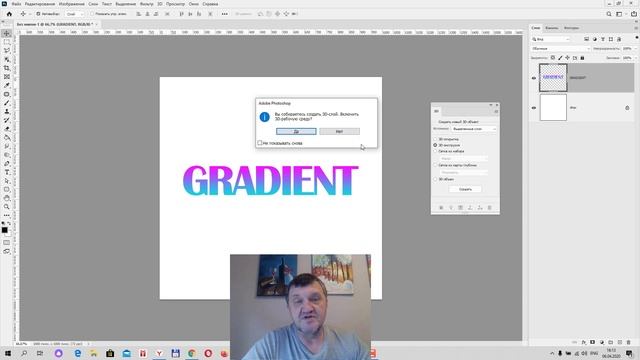The height and width of the screenshot is (360, 640).
Task: Click the white background layer thumbnail
Action: [x=553, y=107]
